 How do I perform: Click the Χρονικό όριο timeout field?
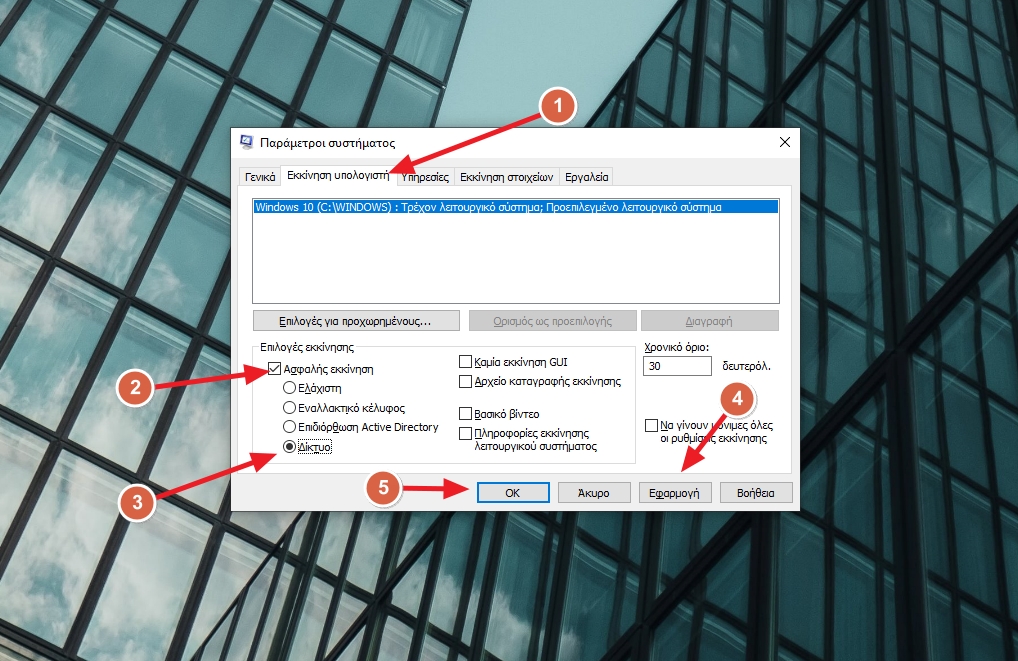coord(677,365)
